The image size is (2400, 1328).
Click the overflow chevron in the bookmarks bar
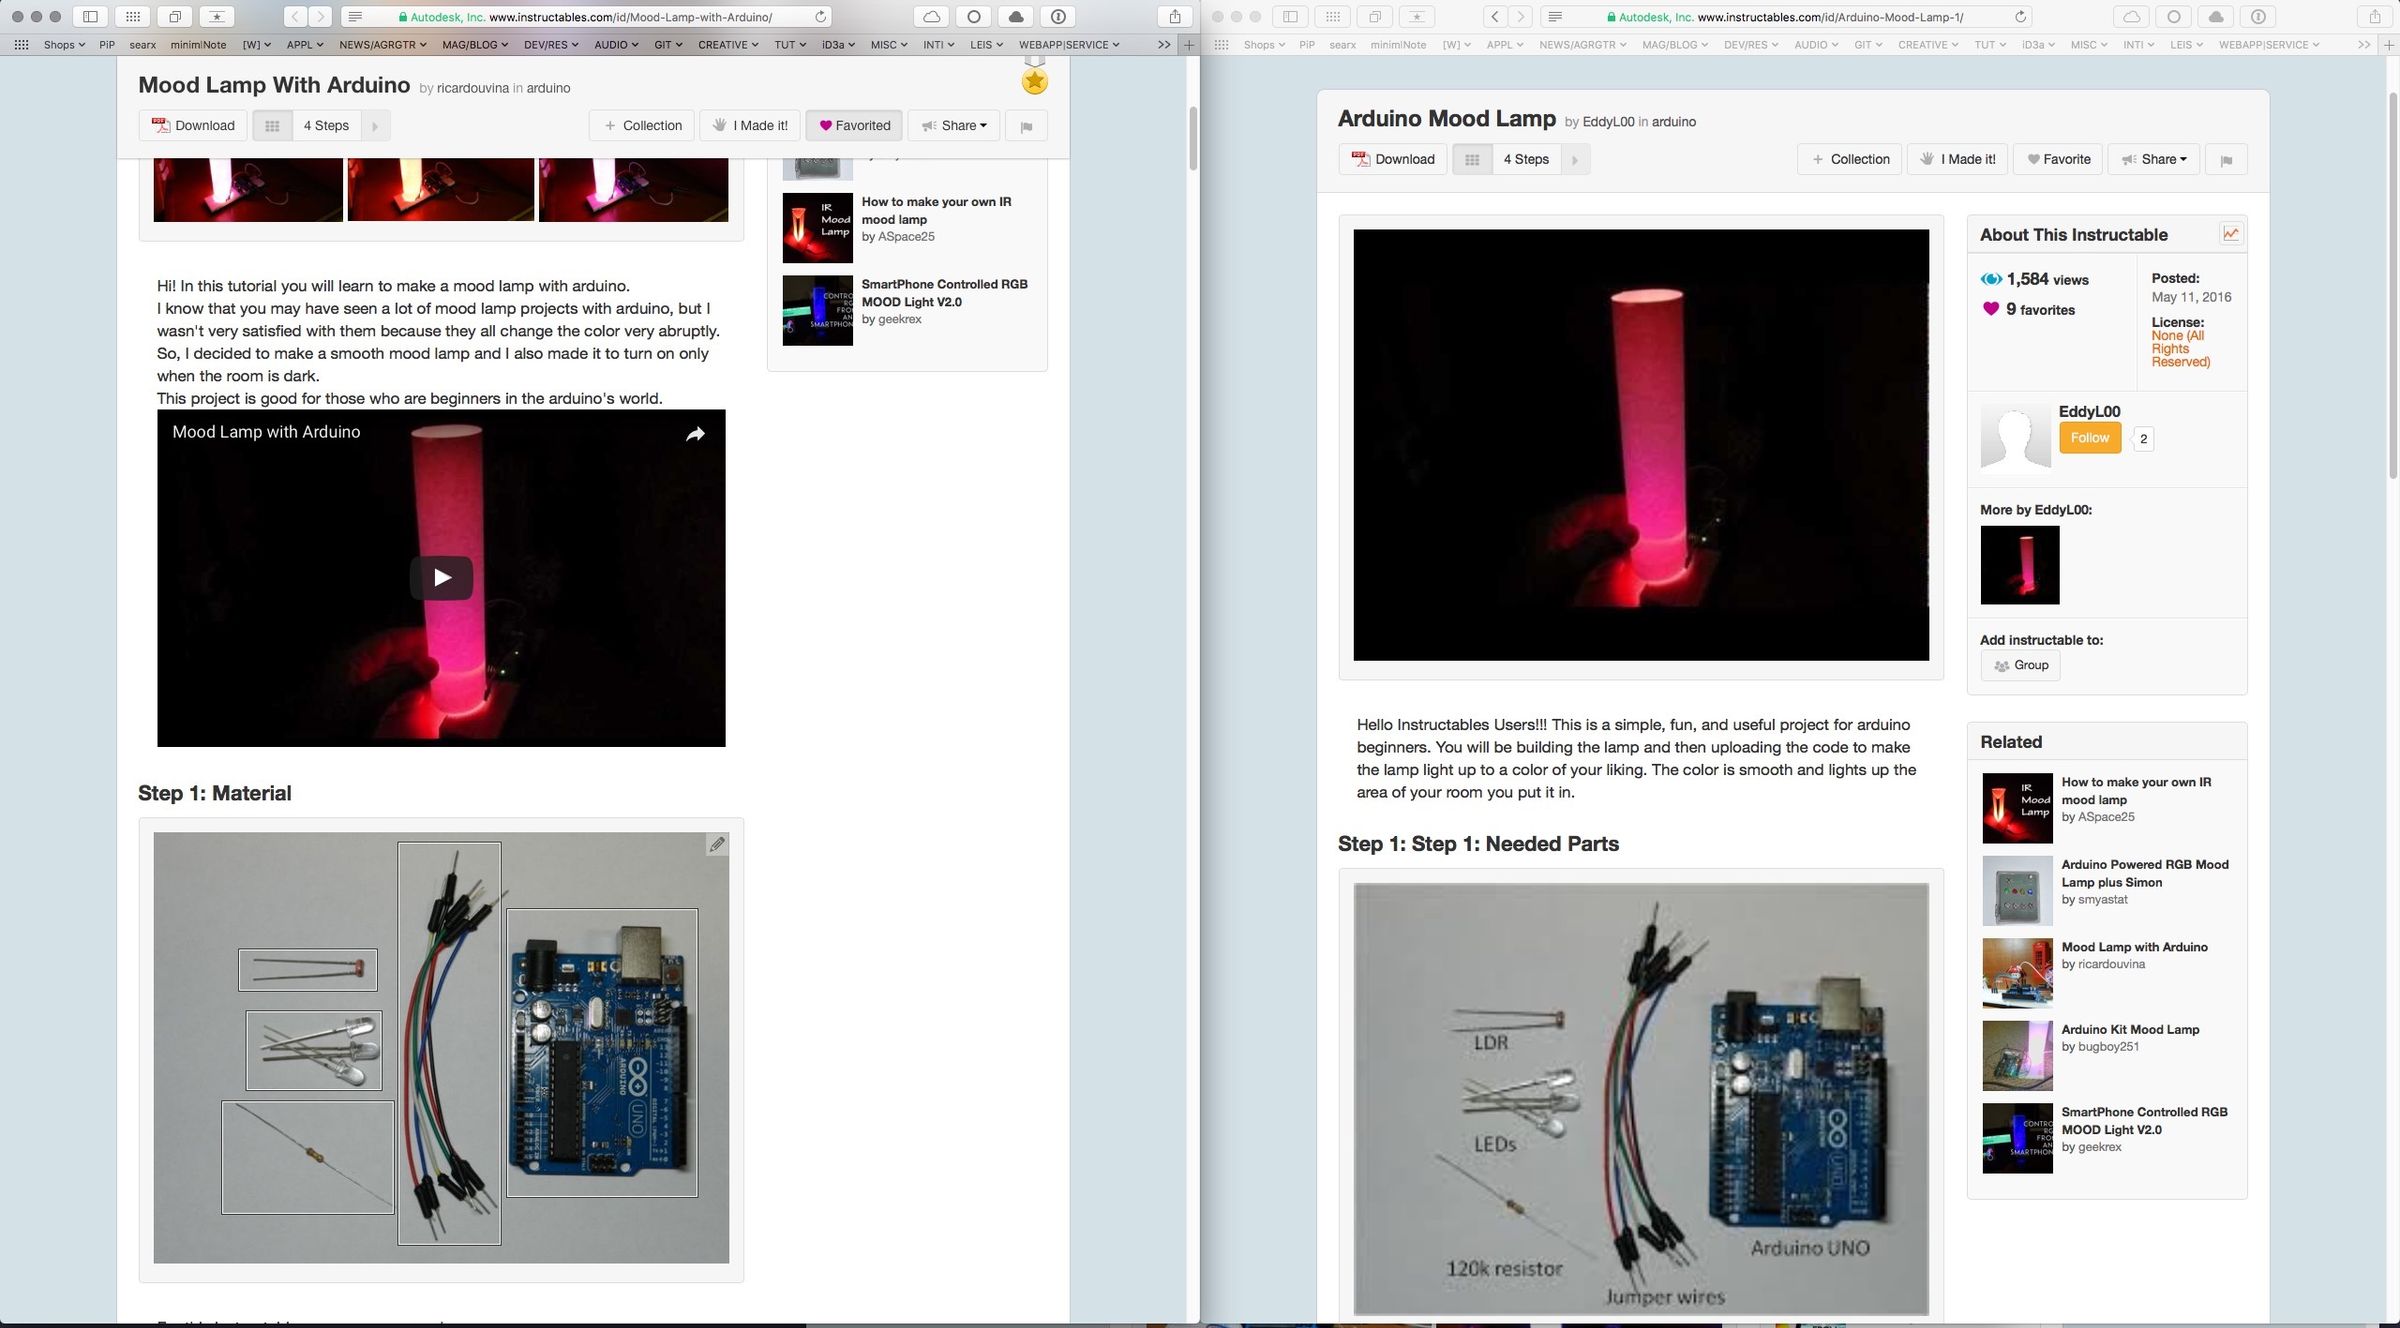pyautogui.click(x=1163, y=44)
